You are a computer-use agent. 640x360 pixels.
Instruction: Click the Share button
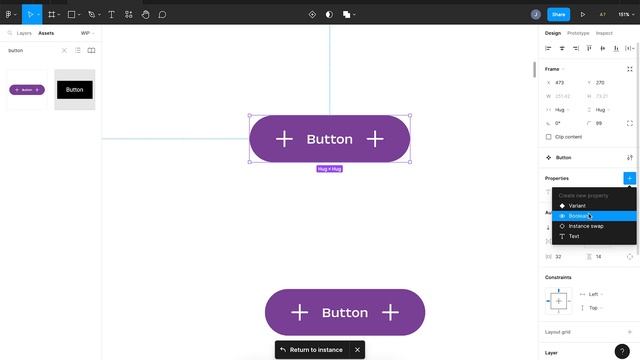558,14
